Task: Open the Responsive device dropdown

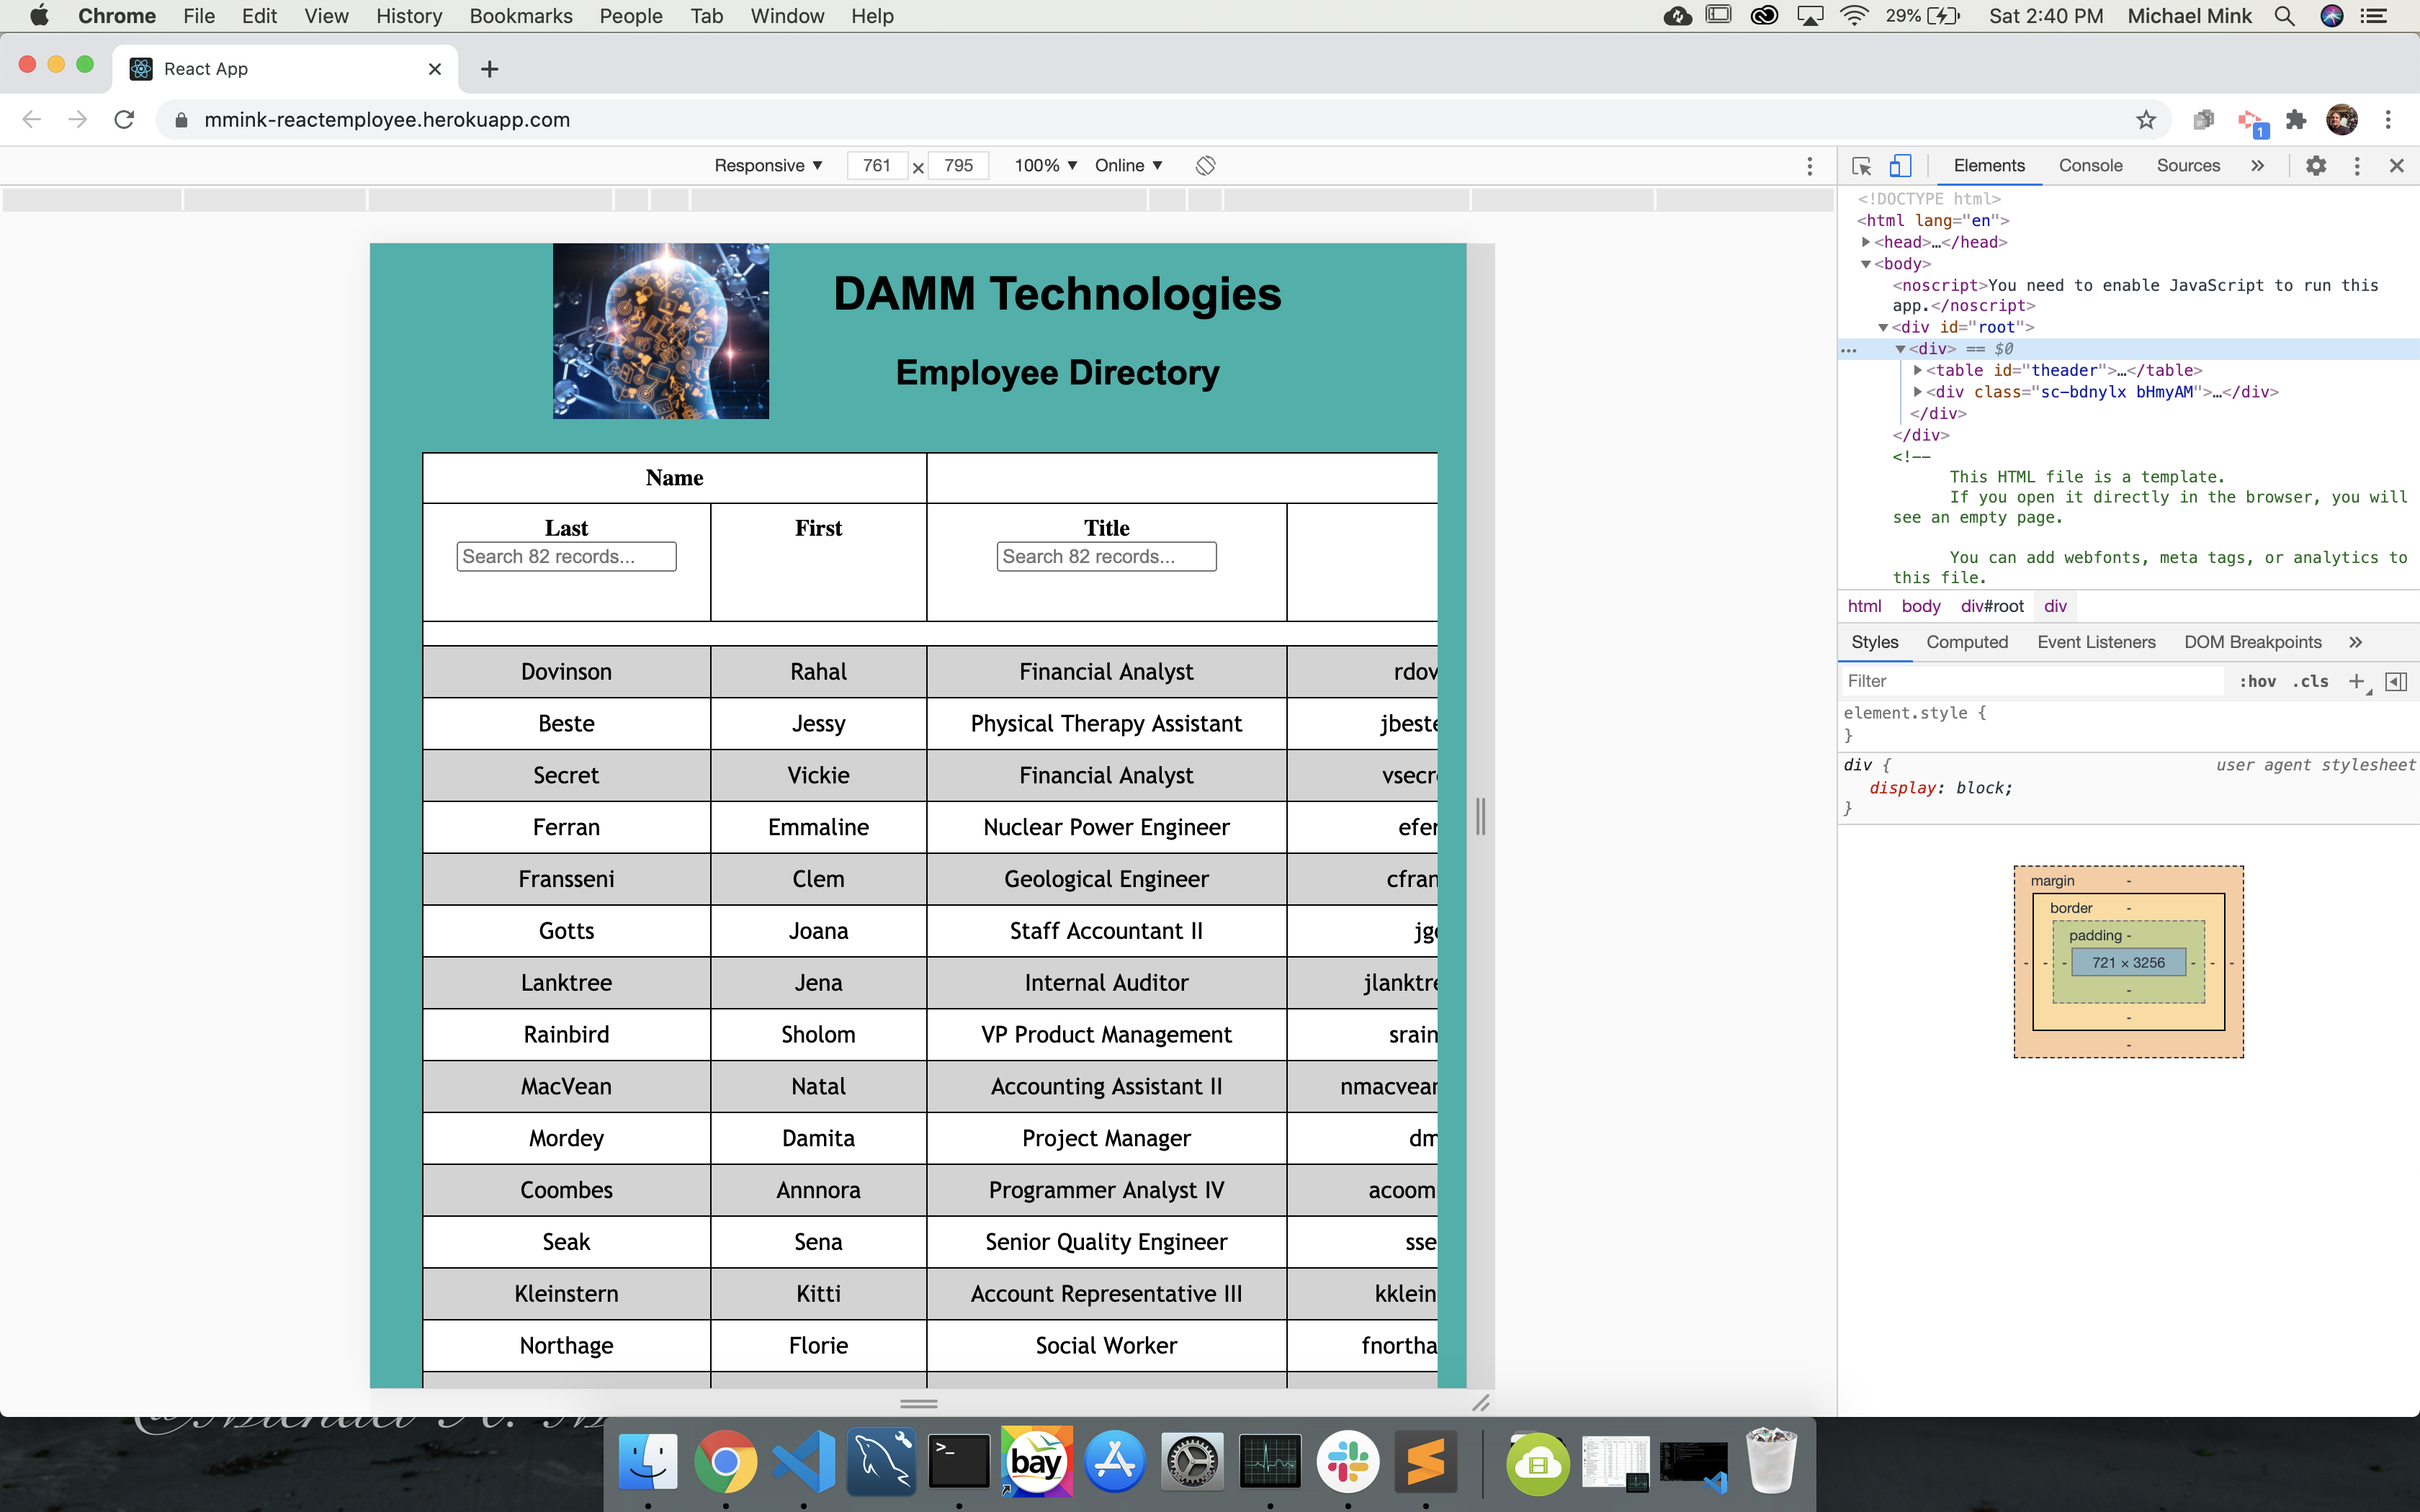Action: click(768, 166)
